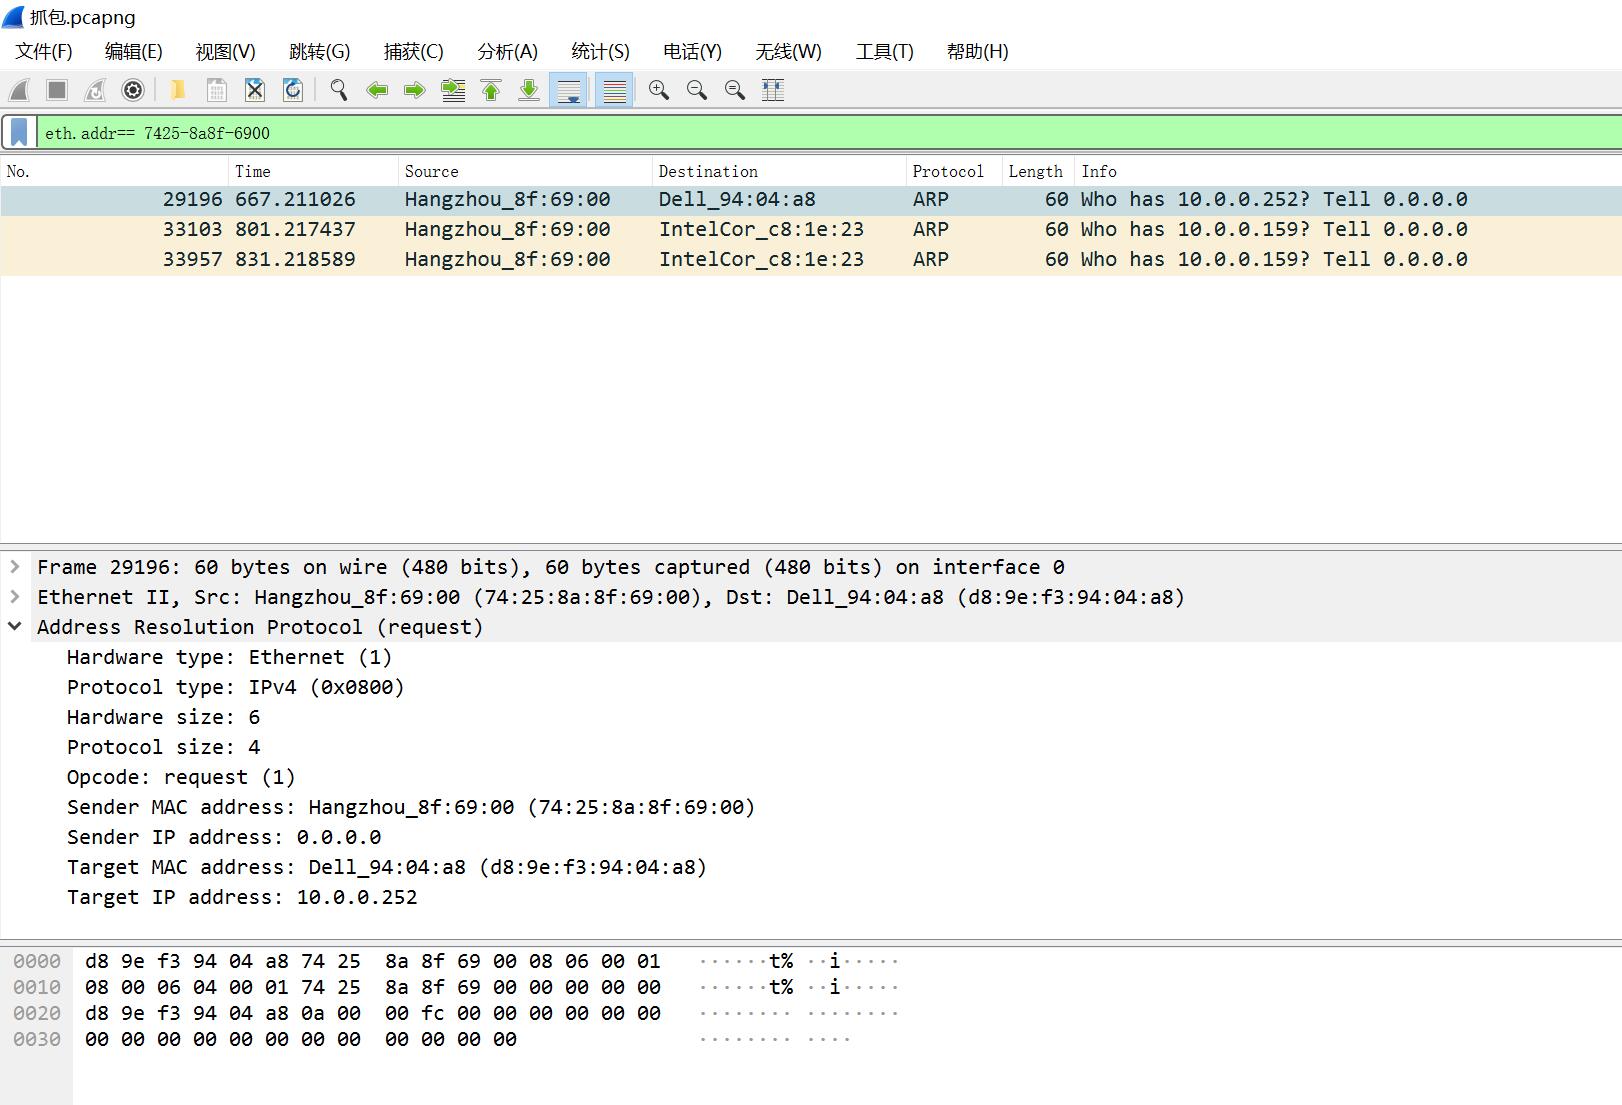This screenshot has height=1105, width=1622.
Task: Toggle auto-scroll during live capture
Action: click(x=568, y=90)
